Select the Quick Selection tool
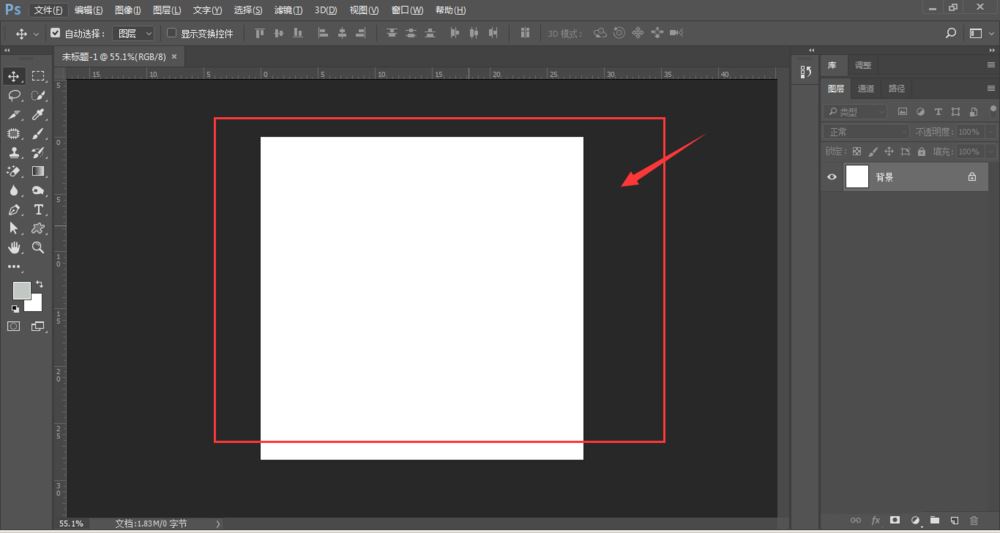 pyautogui.click(x=38, y=96)
